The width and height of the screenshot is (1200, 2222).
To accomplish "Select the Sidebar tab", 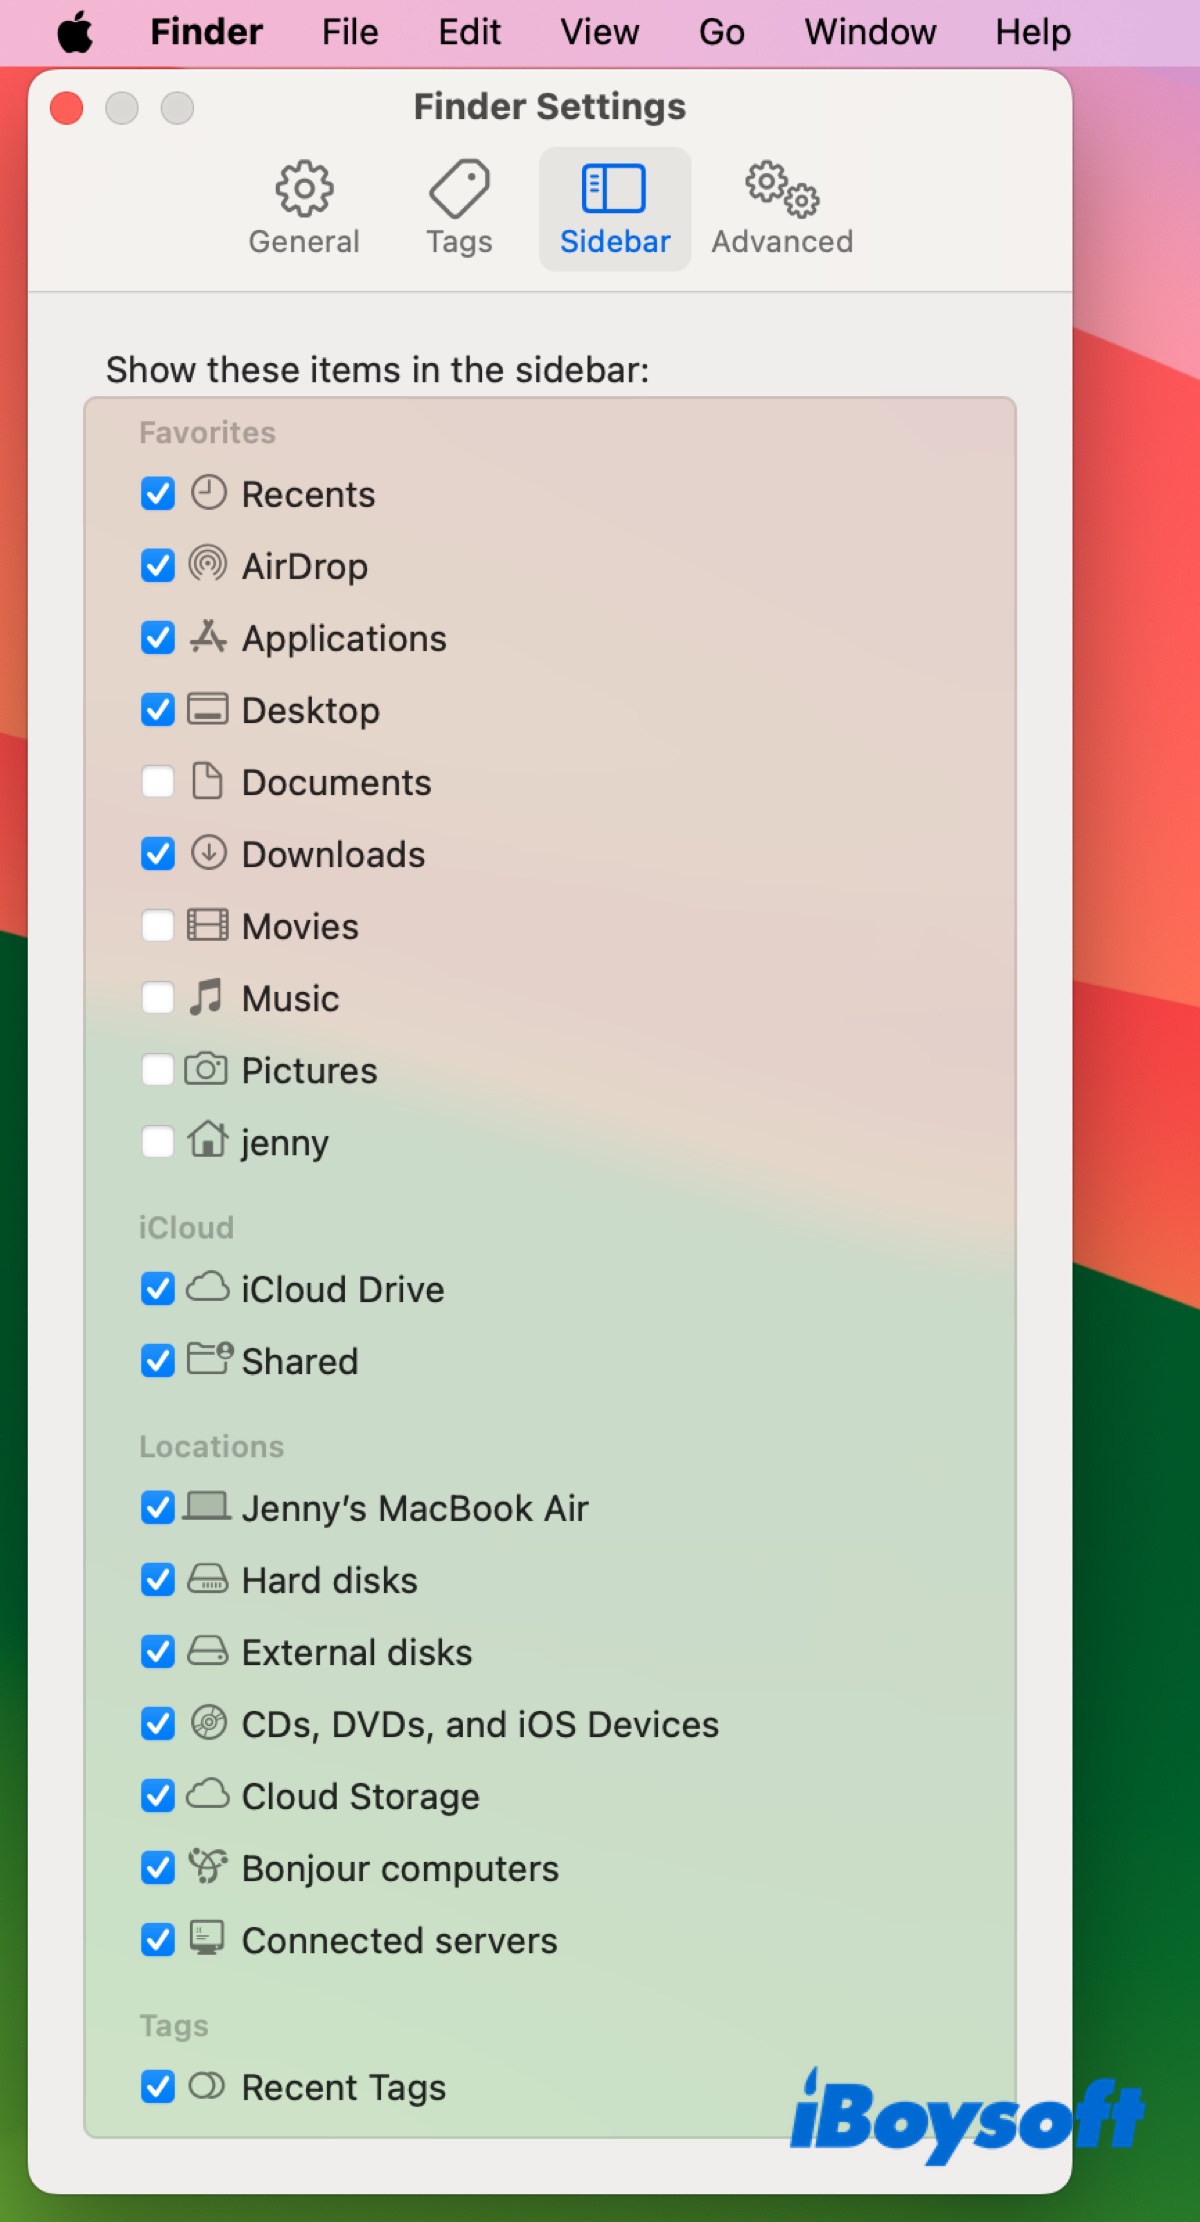I will coord(614,208).
